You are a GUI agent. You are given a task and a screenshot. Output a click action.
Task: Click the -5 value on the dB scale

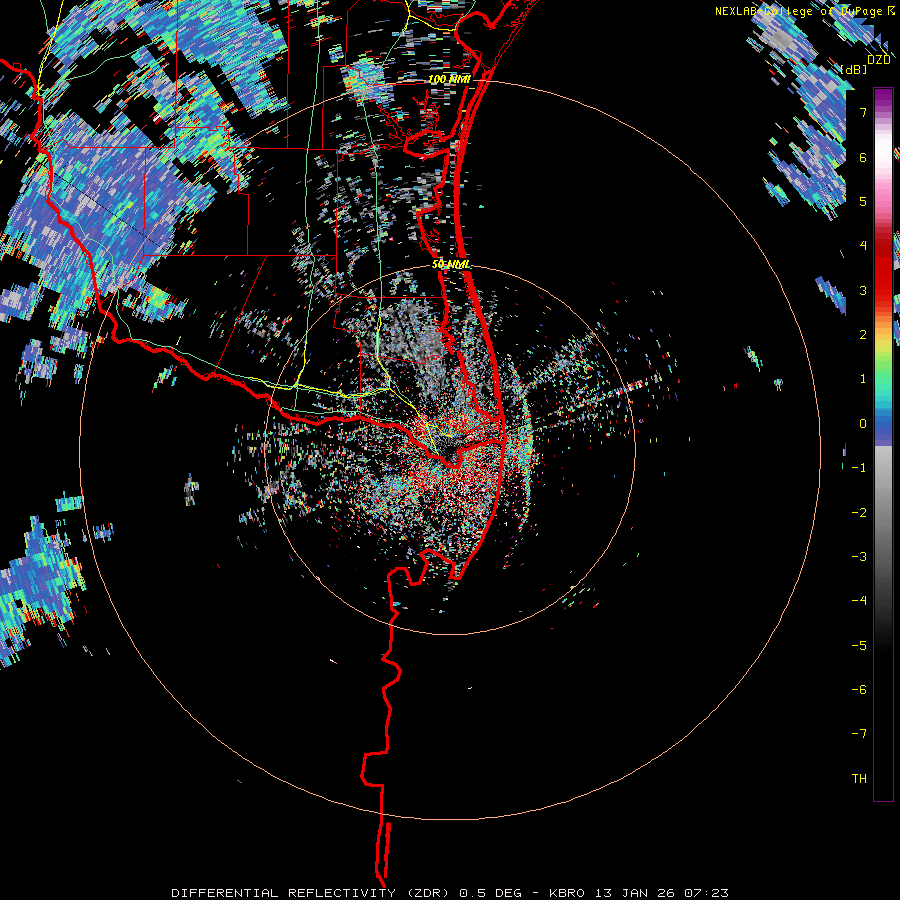859,645
